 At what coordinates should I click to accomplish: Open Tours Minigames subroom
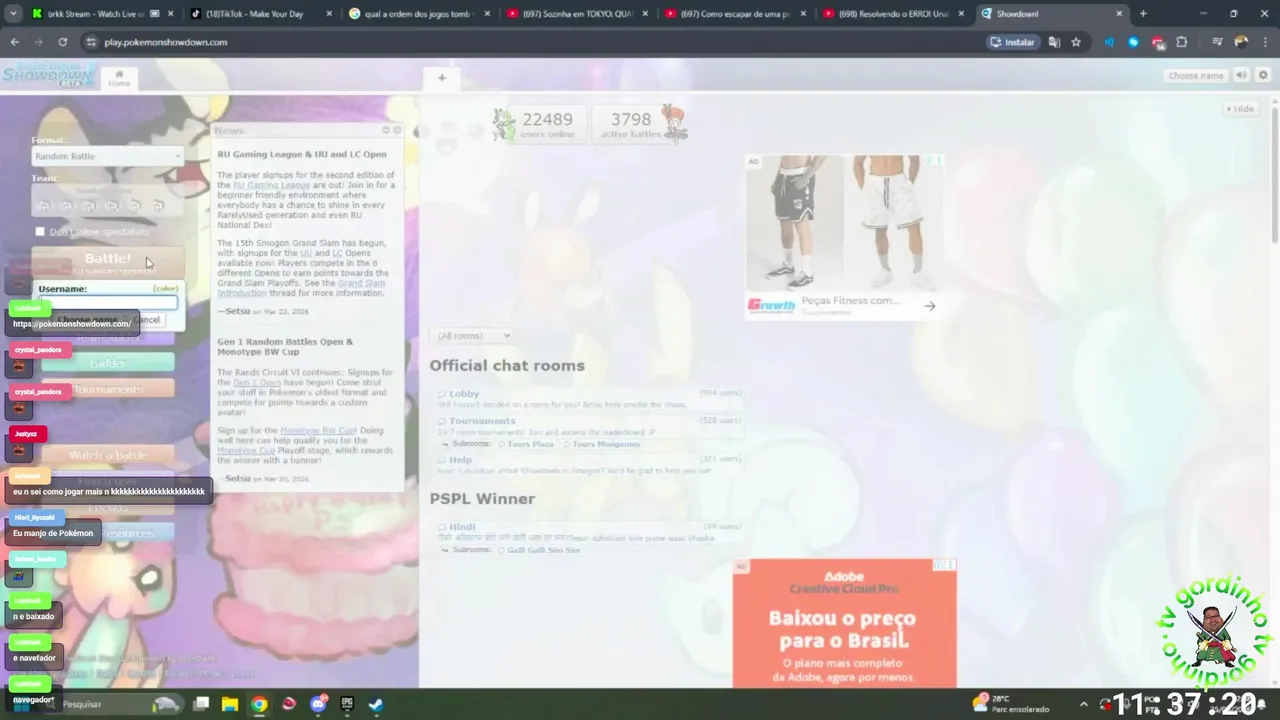coord(601,444)
